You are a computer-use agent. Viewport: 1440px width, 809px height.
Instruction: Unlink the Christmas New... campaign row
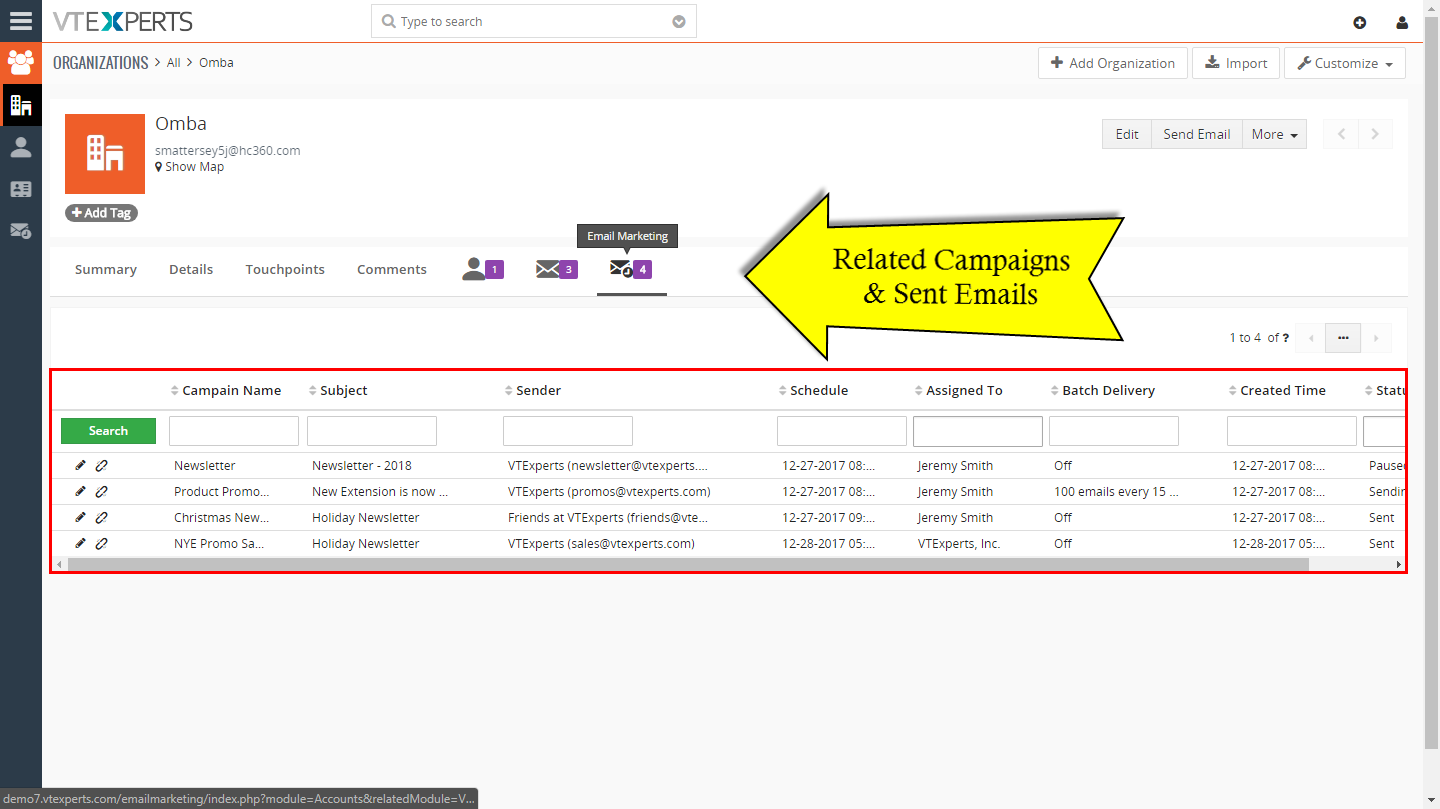[x=101, y=517]
